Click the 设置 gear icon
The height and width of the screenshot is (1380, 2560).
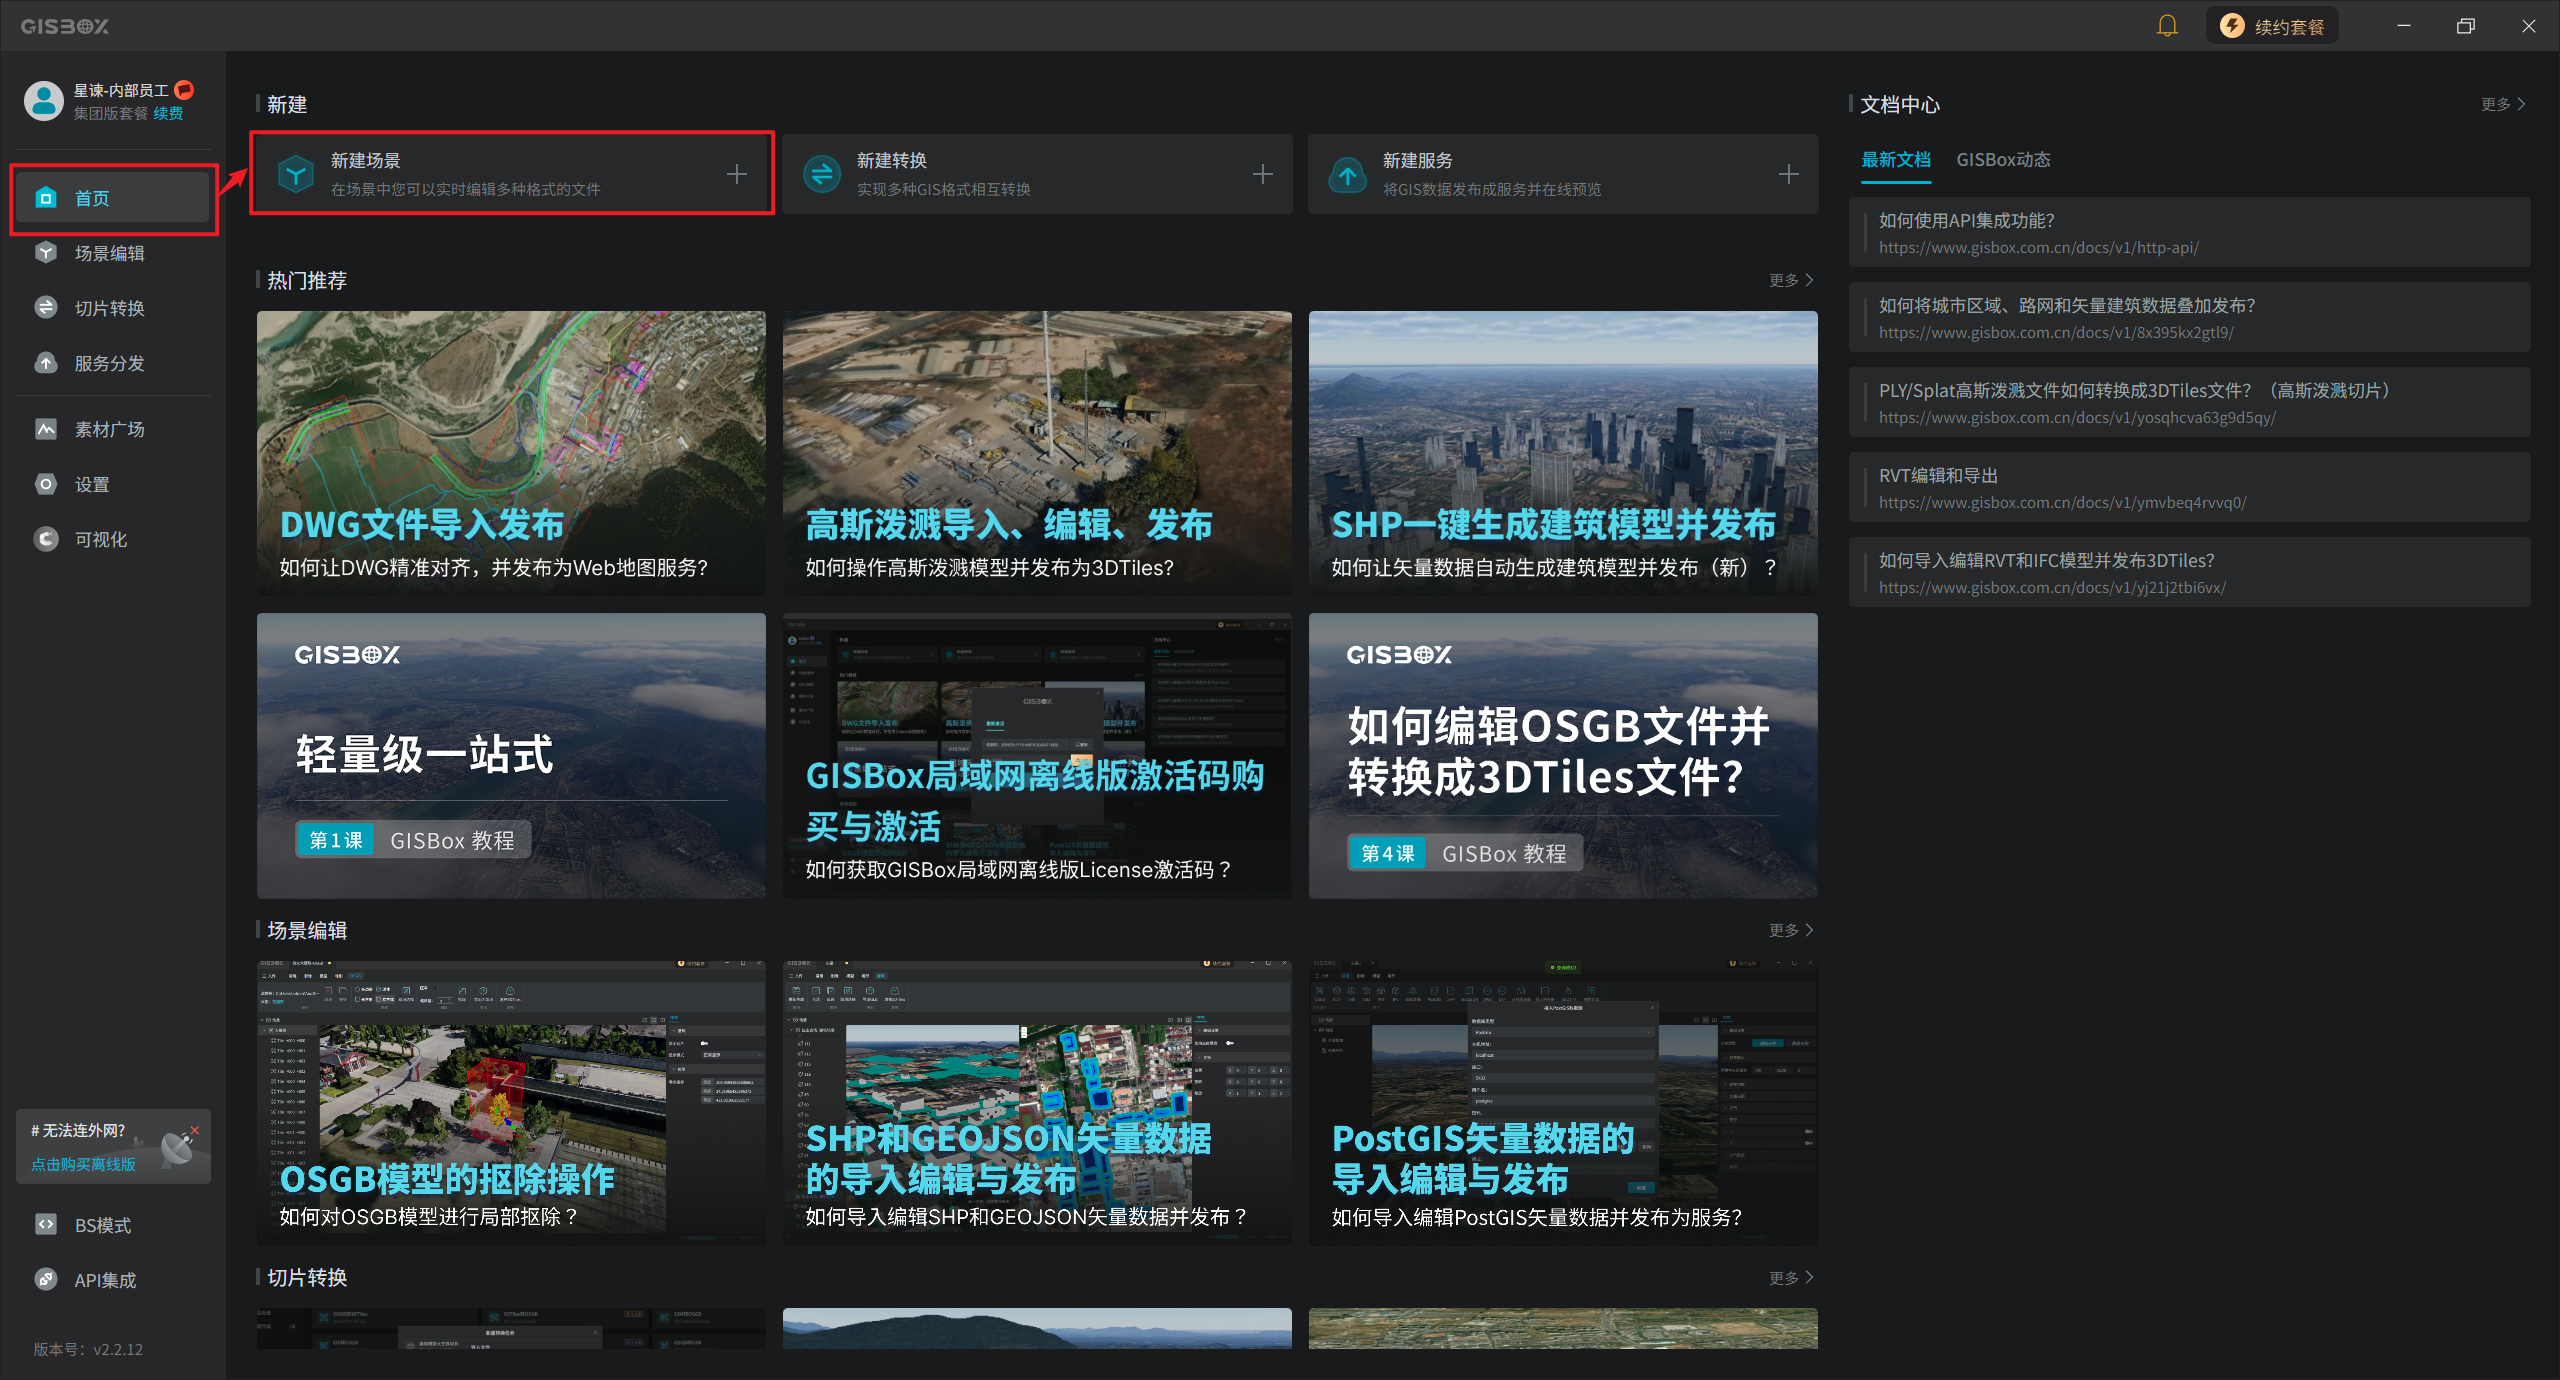[46, 484]
